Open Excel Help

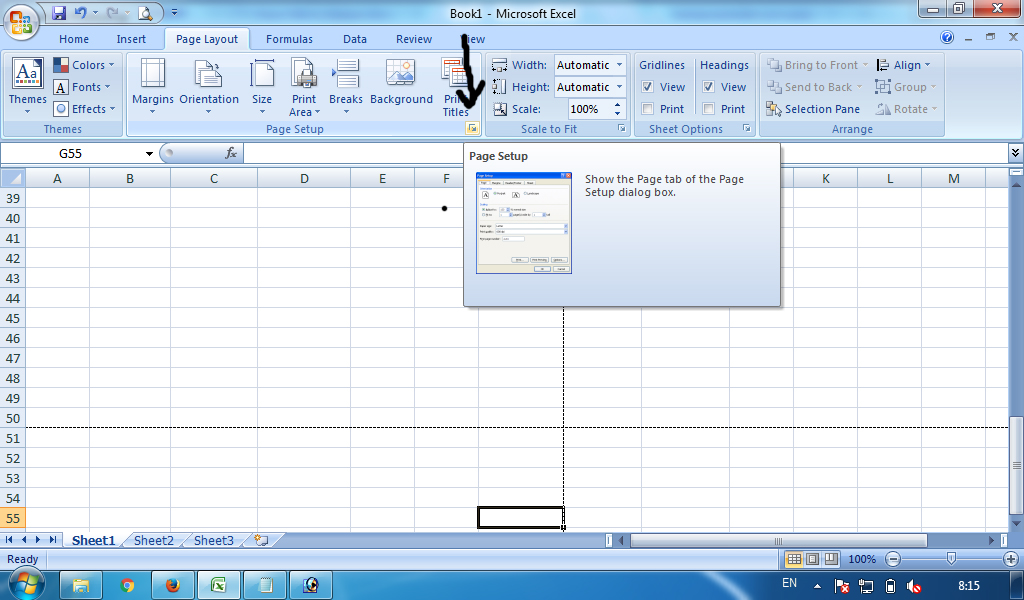click(947, 37)
